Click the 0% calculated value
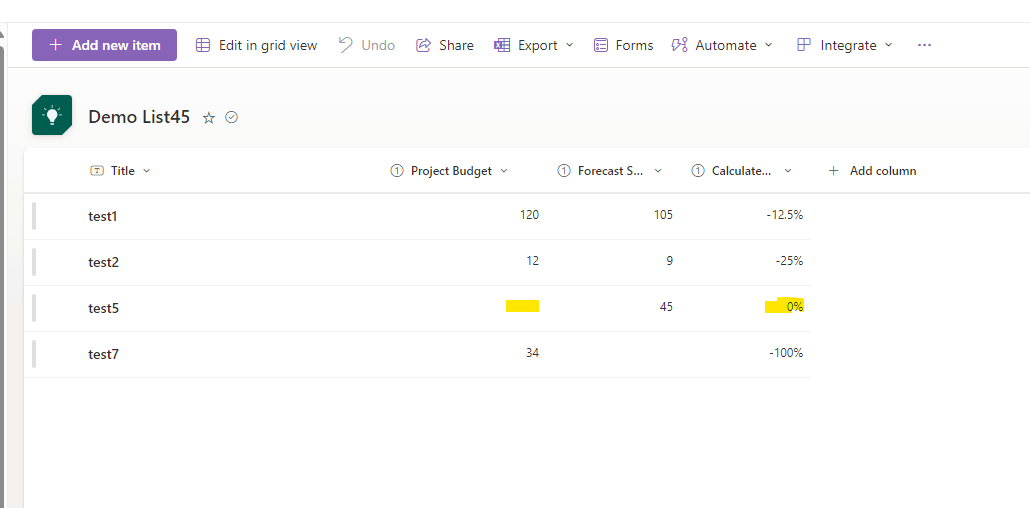This screenshot has width=1030, height=508. coord(795,306)
